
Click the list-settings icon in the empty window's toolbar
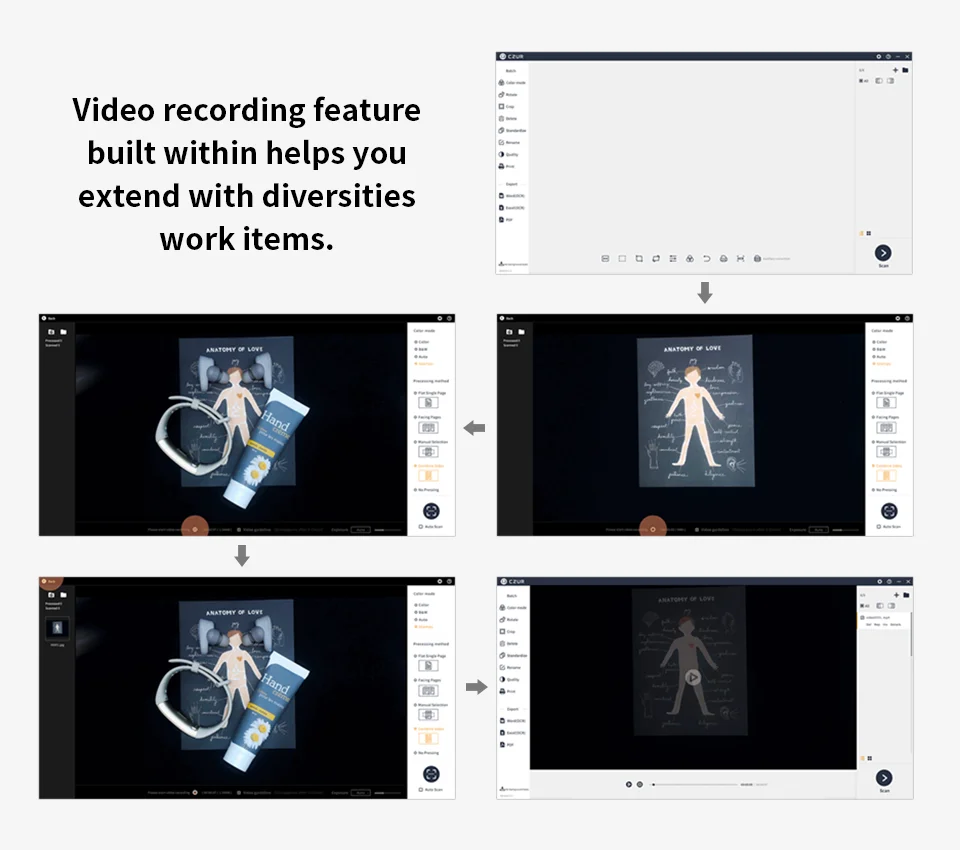673,259
